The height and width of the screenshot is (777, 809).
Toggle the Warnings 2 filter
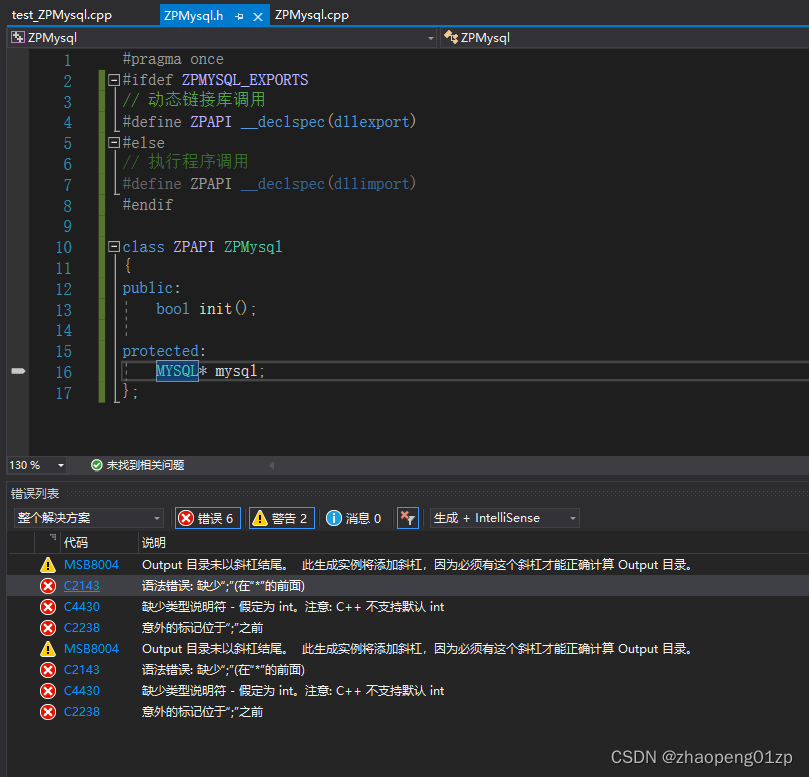[x=282, y=518]
